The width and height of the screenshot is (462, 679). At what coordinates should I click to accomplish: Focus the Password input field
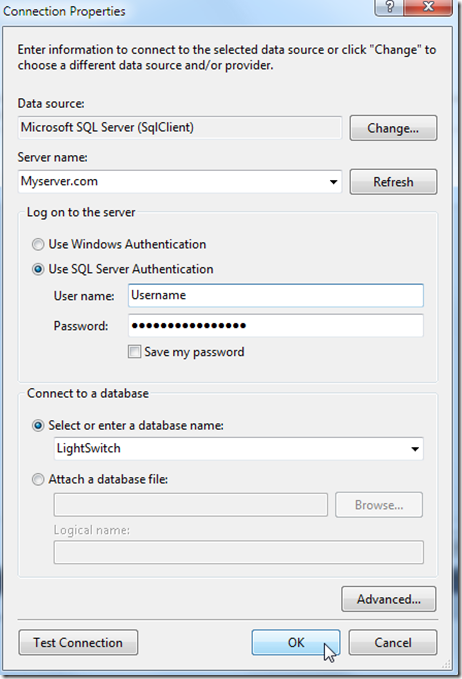(x=276, y=326)
